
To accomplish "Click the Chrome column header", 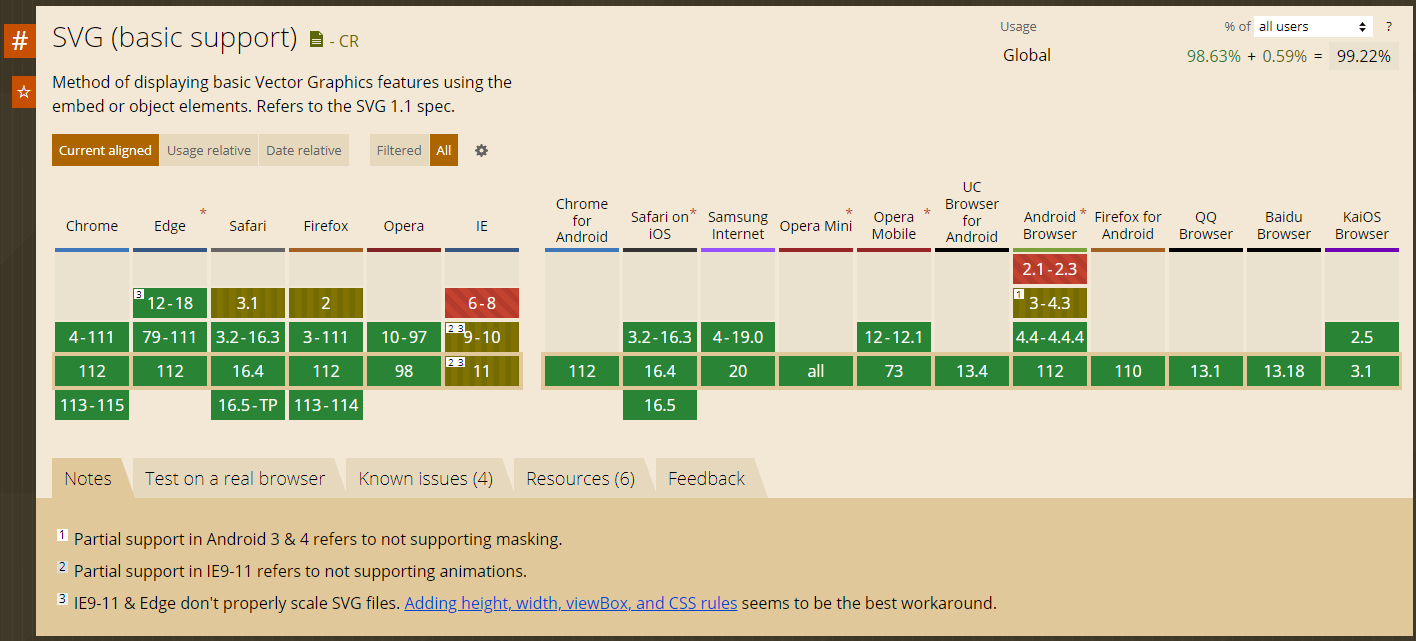I will 92,226.
